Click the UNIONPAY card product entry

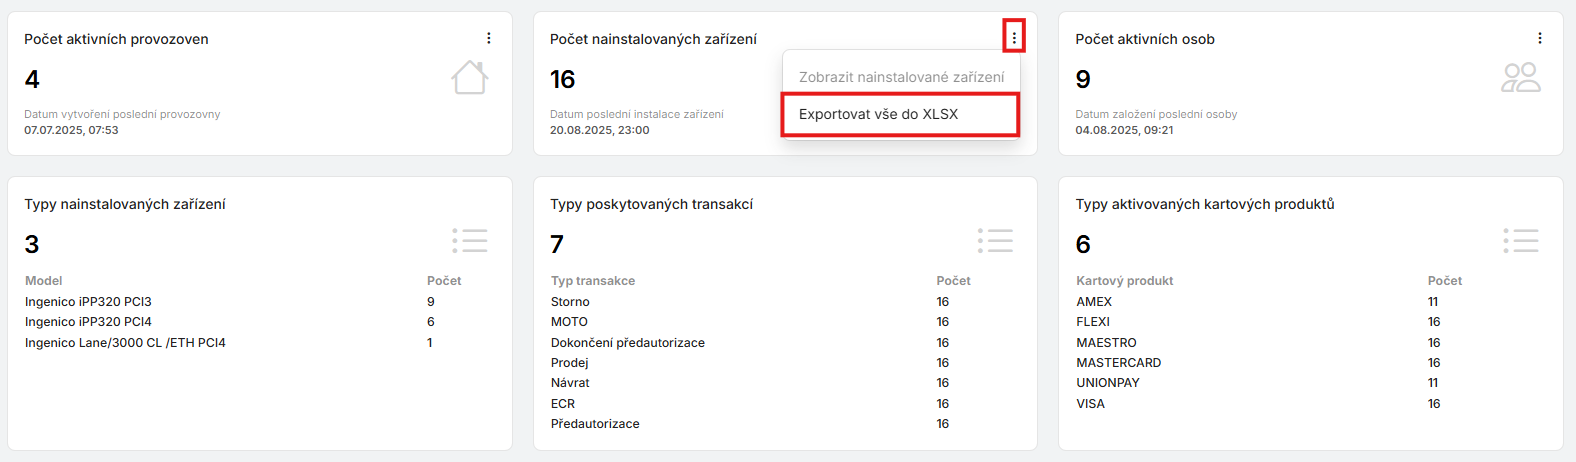[x=1107, y=383]
